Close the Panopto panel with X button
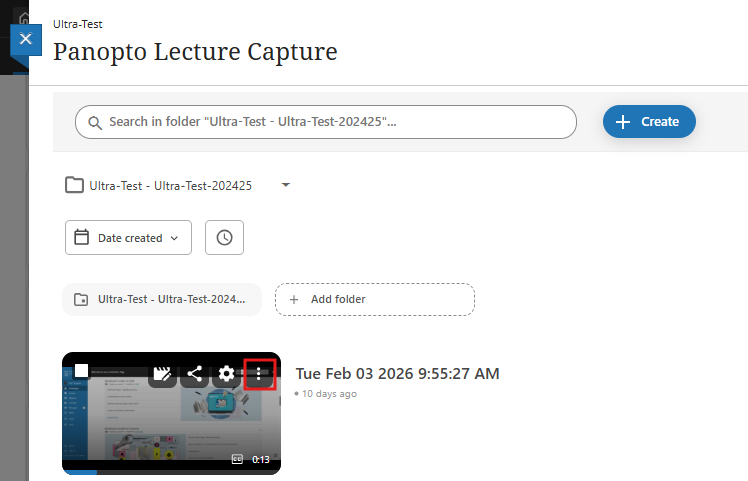This screenshot has width=748, height=481. tap(26, 39)
